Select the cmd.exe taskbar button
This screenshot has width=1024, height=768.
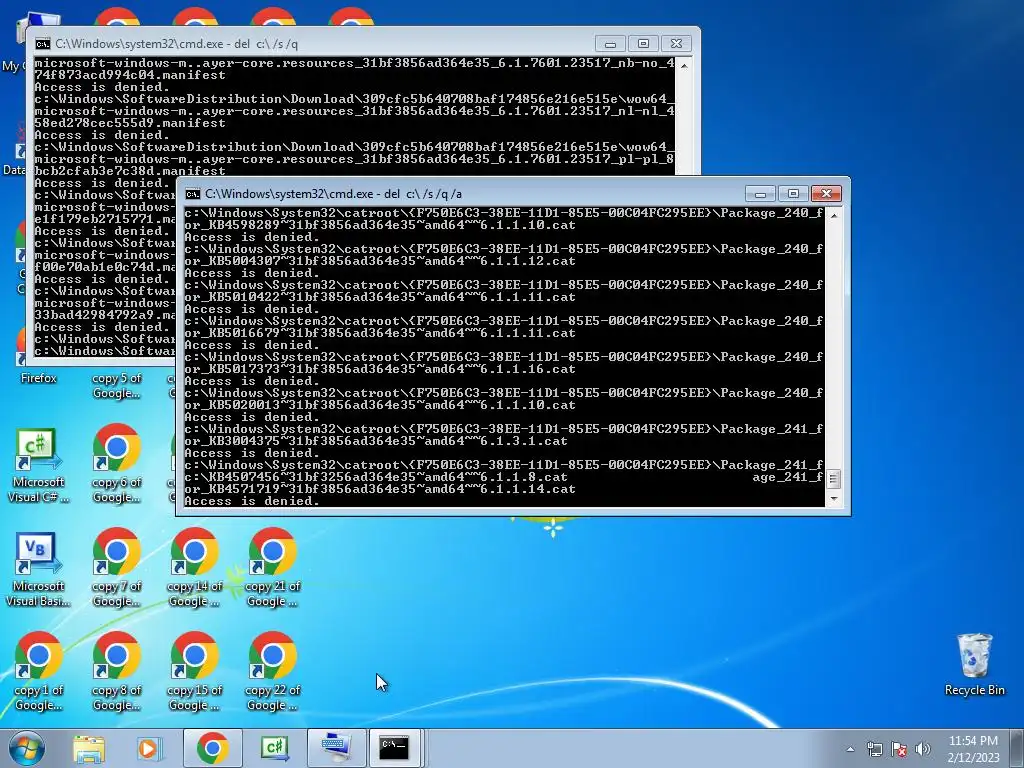point(394,748)
